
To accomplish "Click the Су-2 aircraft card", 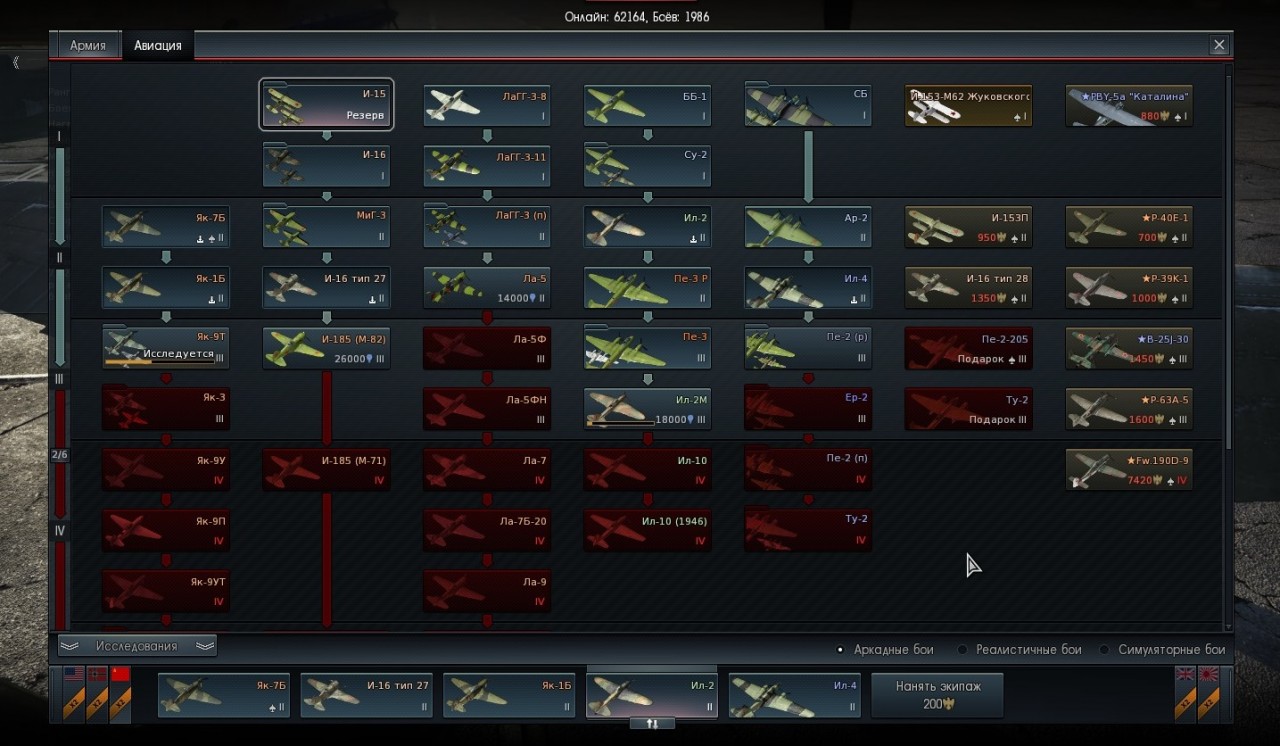I will point(647,166).
